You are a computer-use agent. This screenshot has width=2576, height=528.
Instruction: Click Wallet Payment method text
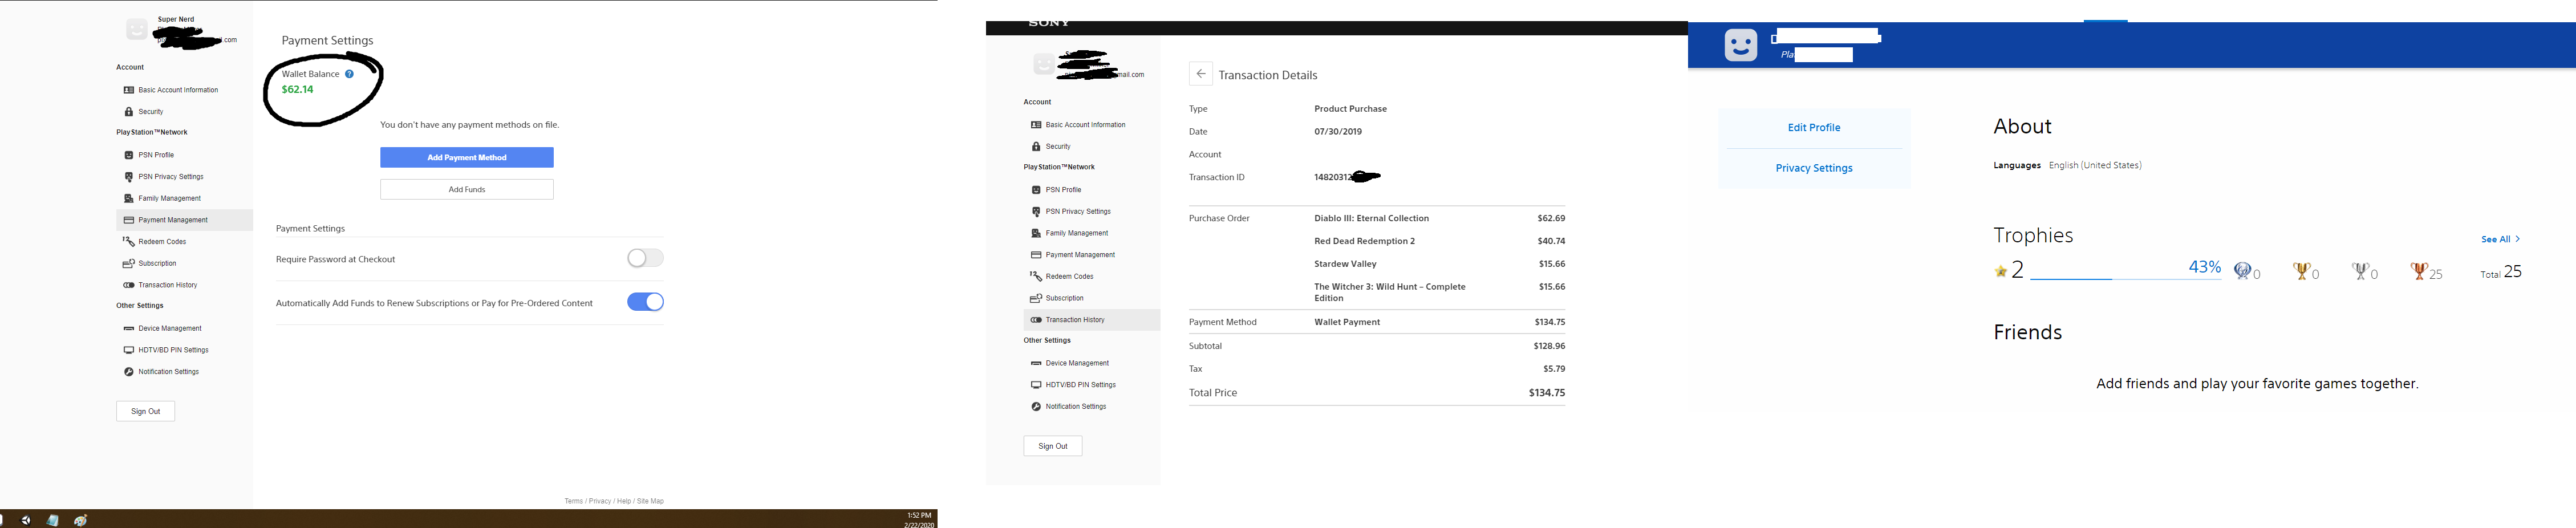point(1347,322)
